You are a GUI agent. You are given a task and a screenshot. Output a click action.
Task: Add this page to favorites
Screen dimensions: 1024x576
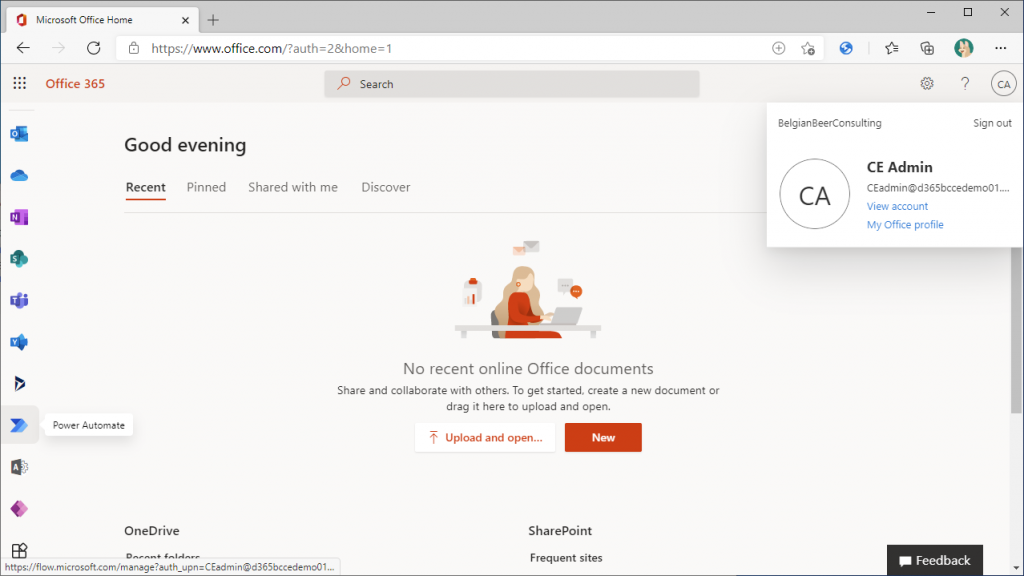click(x=808, y=48)
